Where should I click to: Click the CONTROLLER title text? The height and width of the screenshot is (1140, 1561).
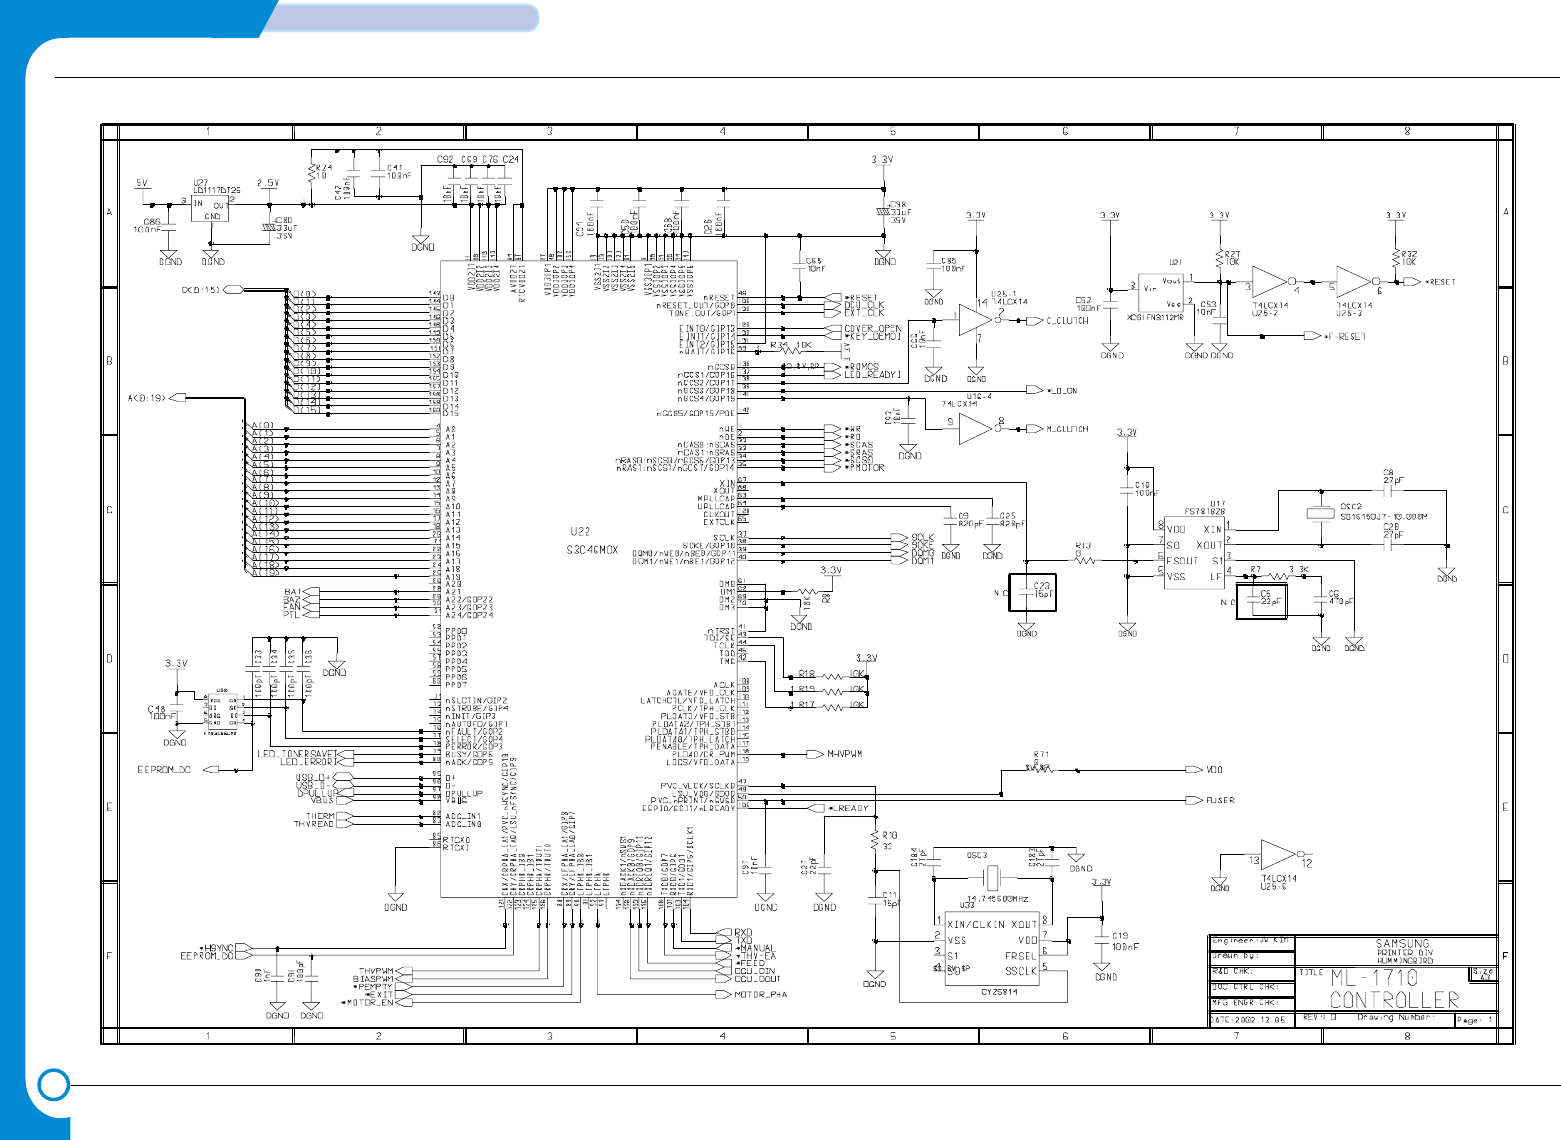pyautogui.click(x=1394, y=1000)
